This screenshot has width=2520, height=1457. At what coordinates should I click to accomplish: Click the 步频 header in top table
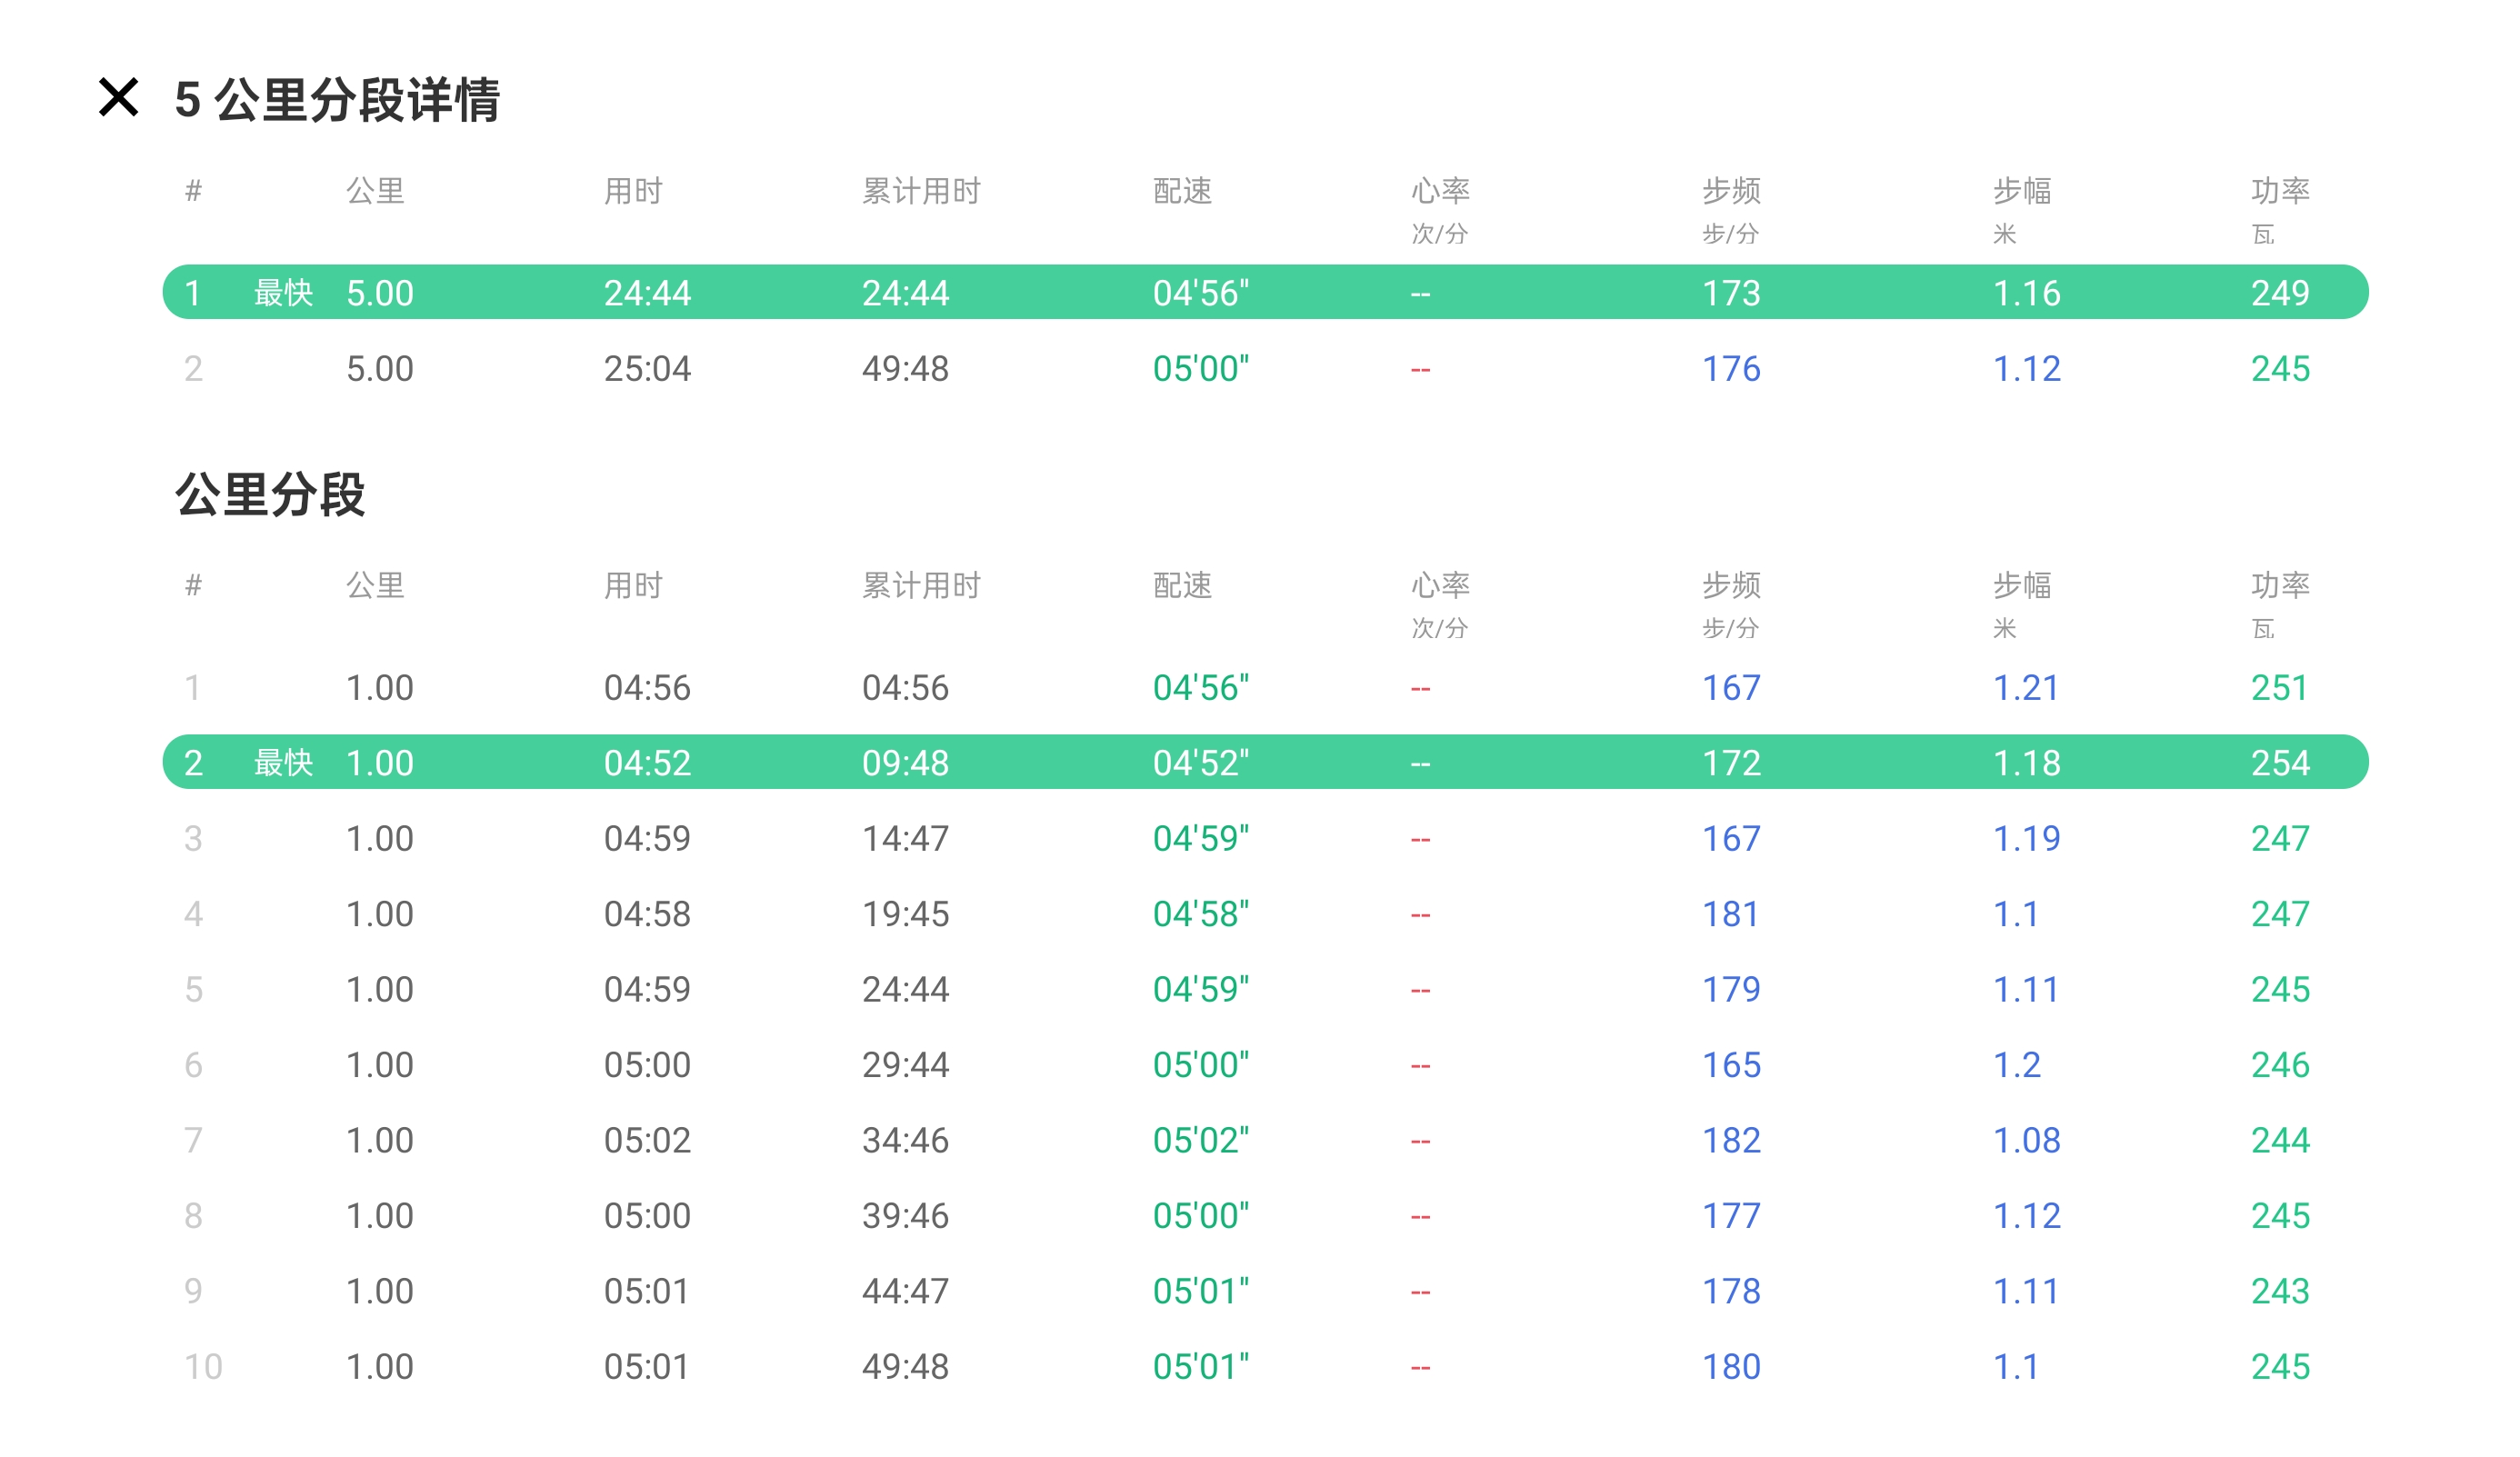pos(1731,191)
